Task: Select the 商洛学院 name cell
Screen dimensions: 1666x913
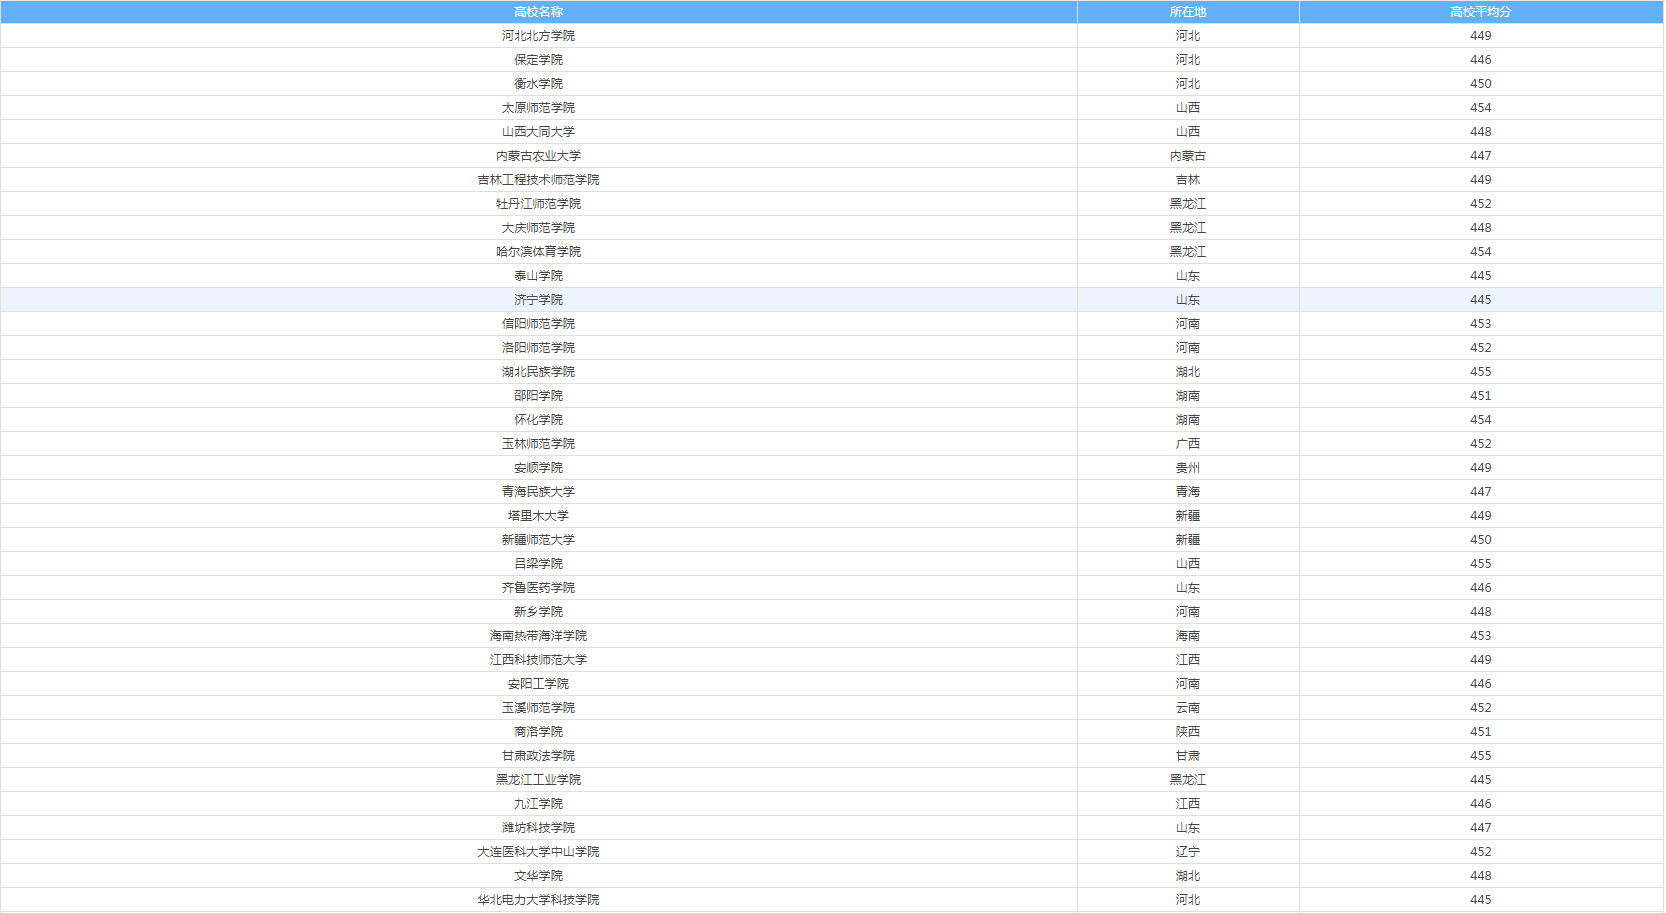Action: click(538, 732)
